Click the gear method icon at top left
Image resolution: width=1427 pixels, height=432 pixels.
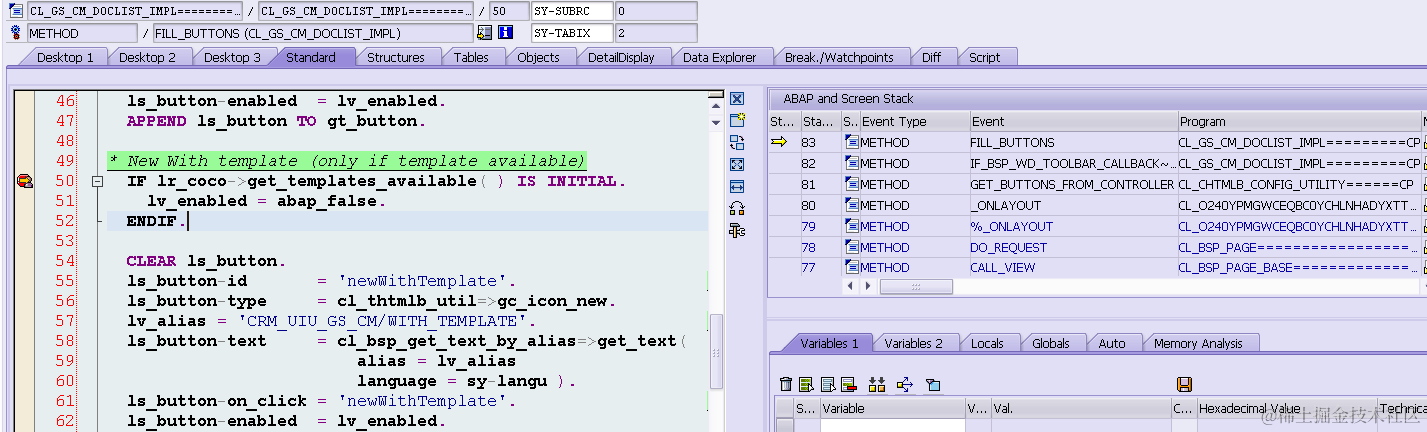point(15,33)
